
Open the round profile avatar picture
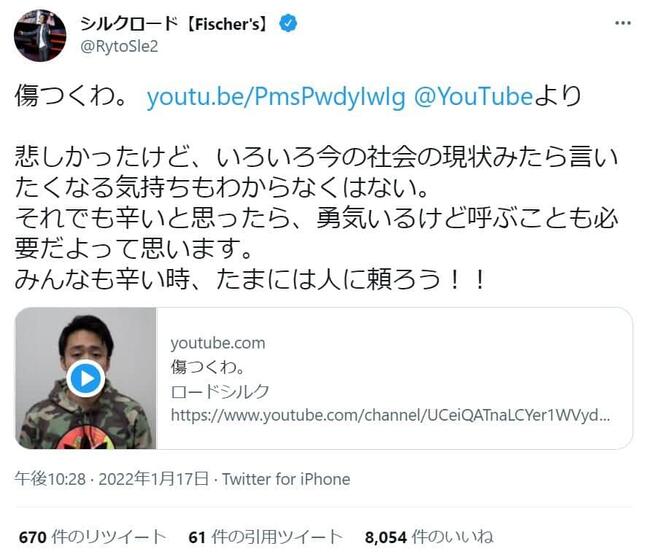(x=40, y=36)
